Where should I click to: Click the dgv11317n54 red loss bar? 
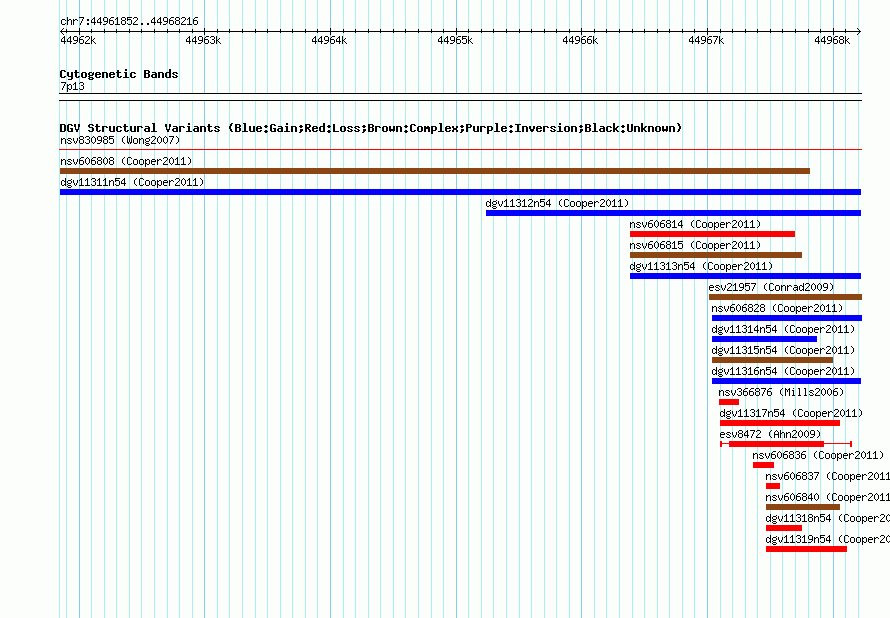pos(780,423)
